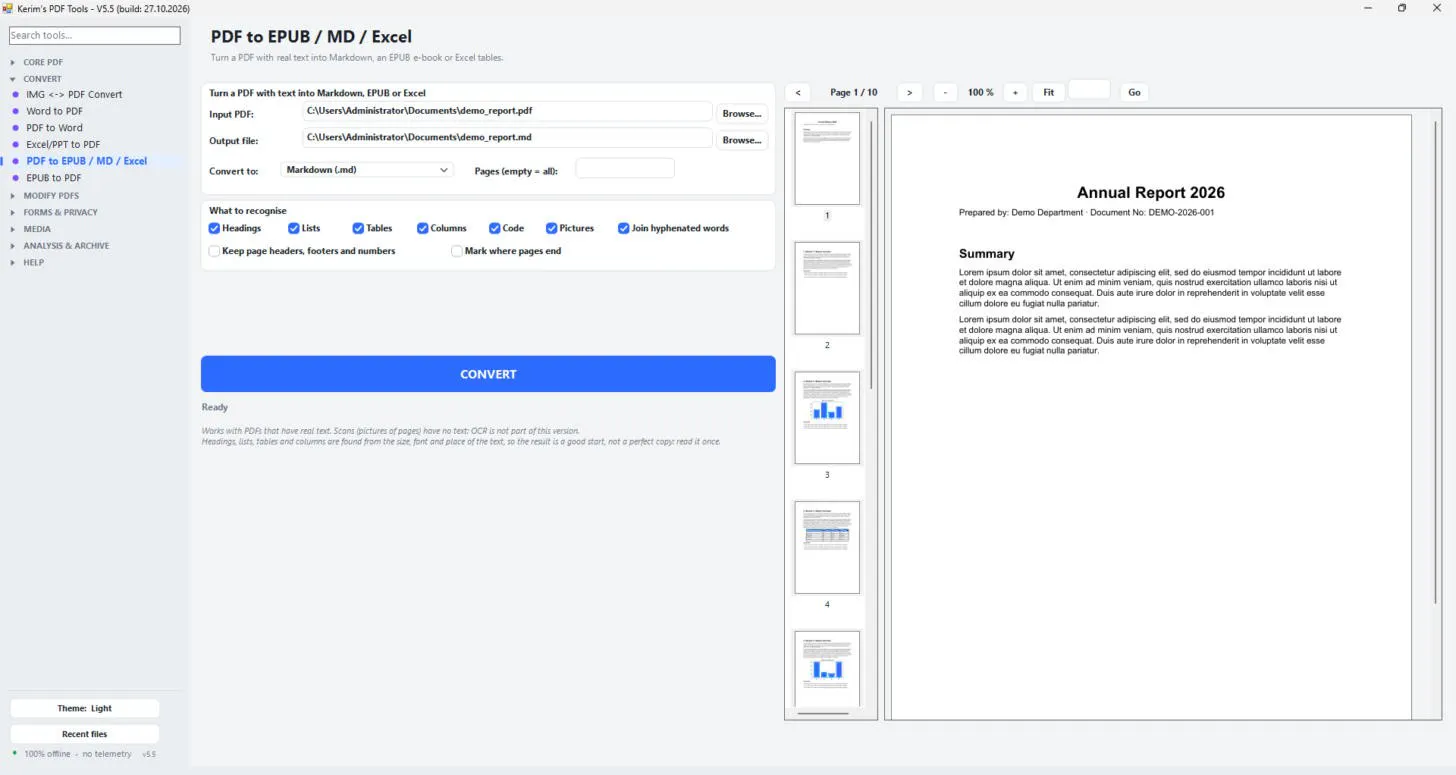Click the Pages (empty = all) field
The width and height of the screenshot is (1456, 775).
(625, 169)
